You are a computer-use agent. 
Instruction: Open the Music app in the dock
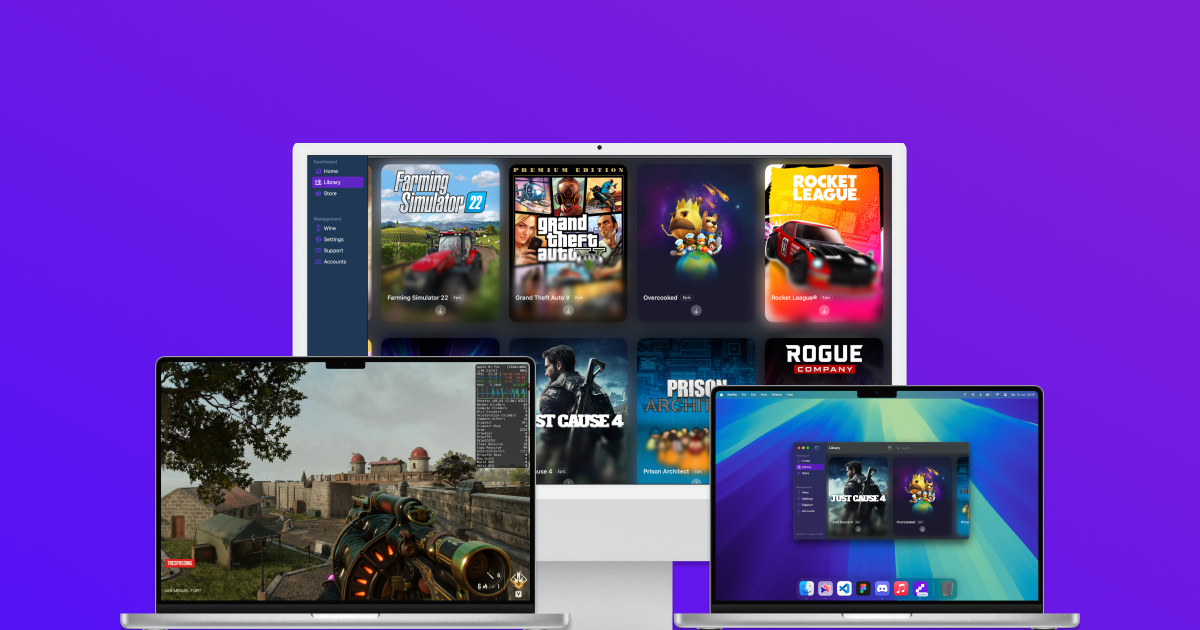(x=900, y=589)
